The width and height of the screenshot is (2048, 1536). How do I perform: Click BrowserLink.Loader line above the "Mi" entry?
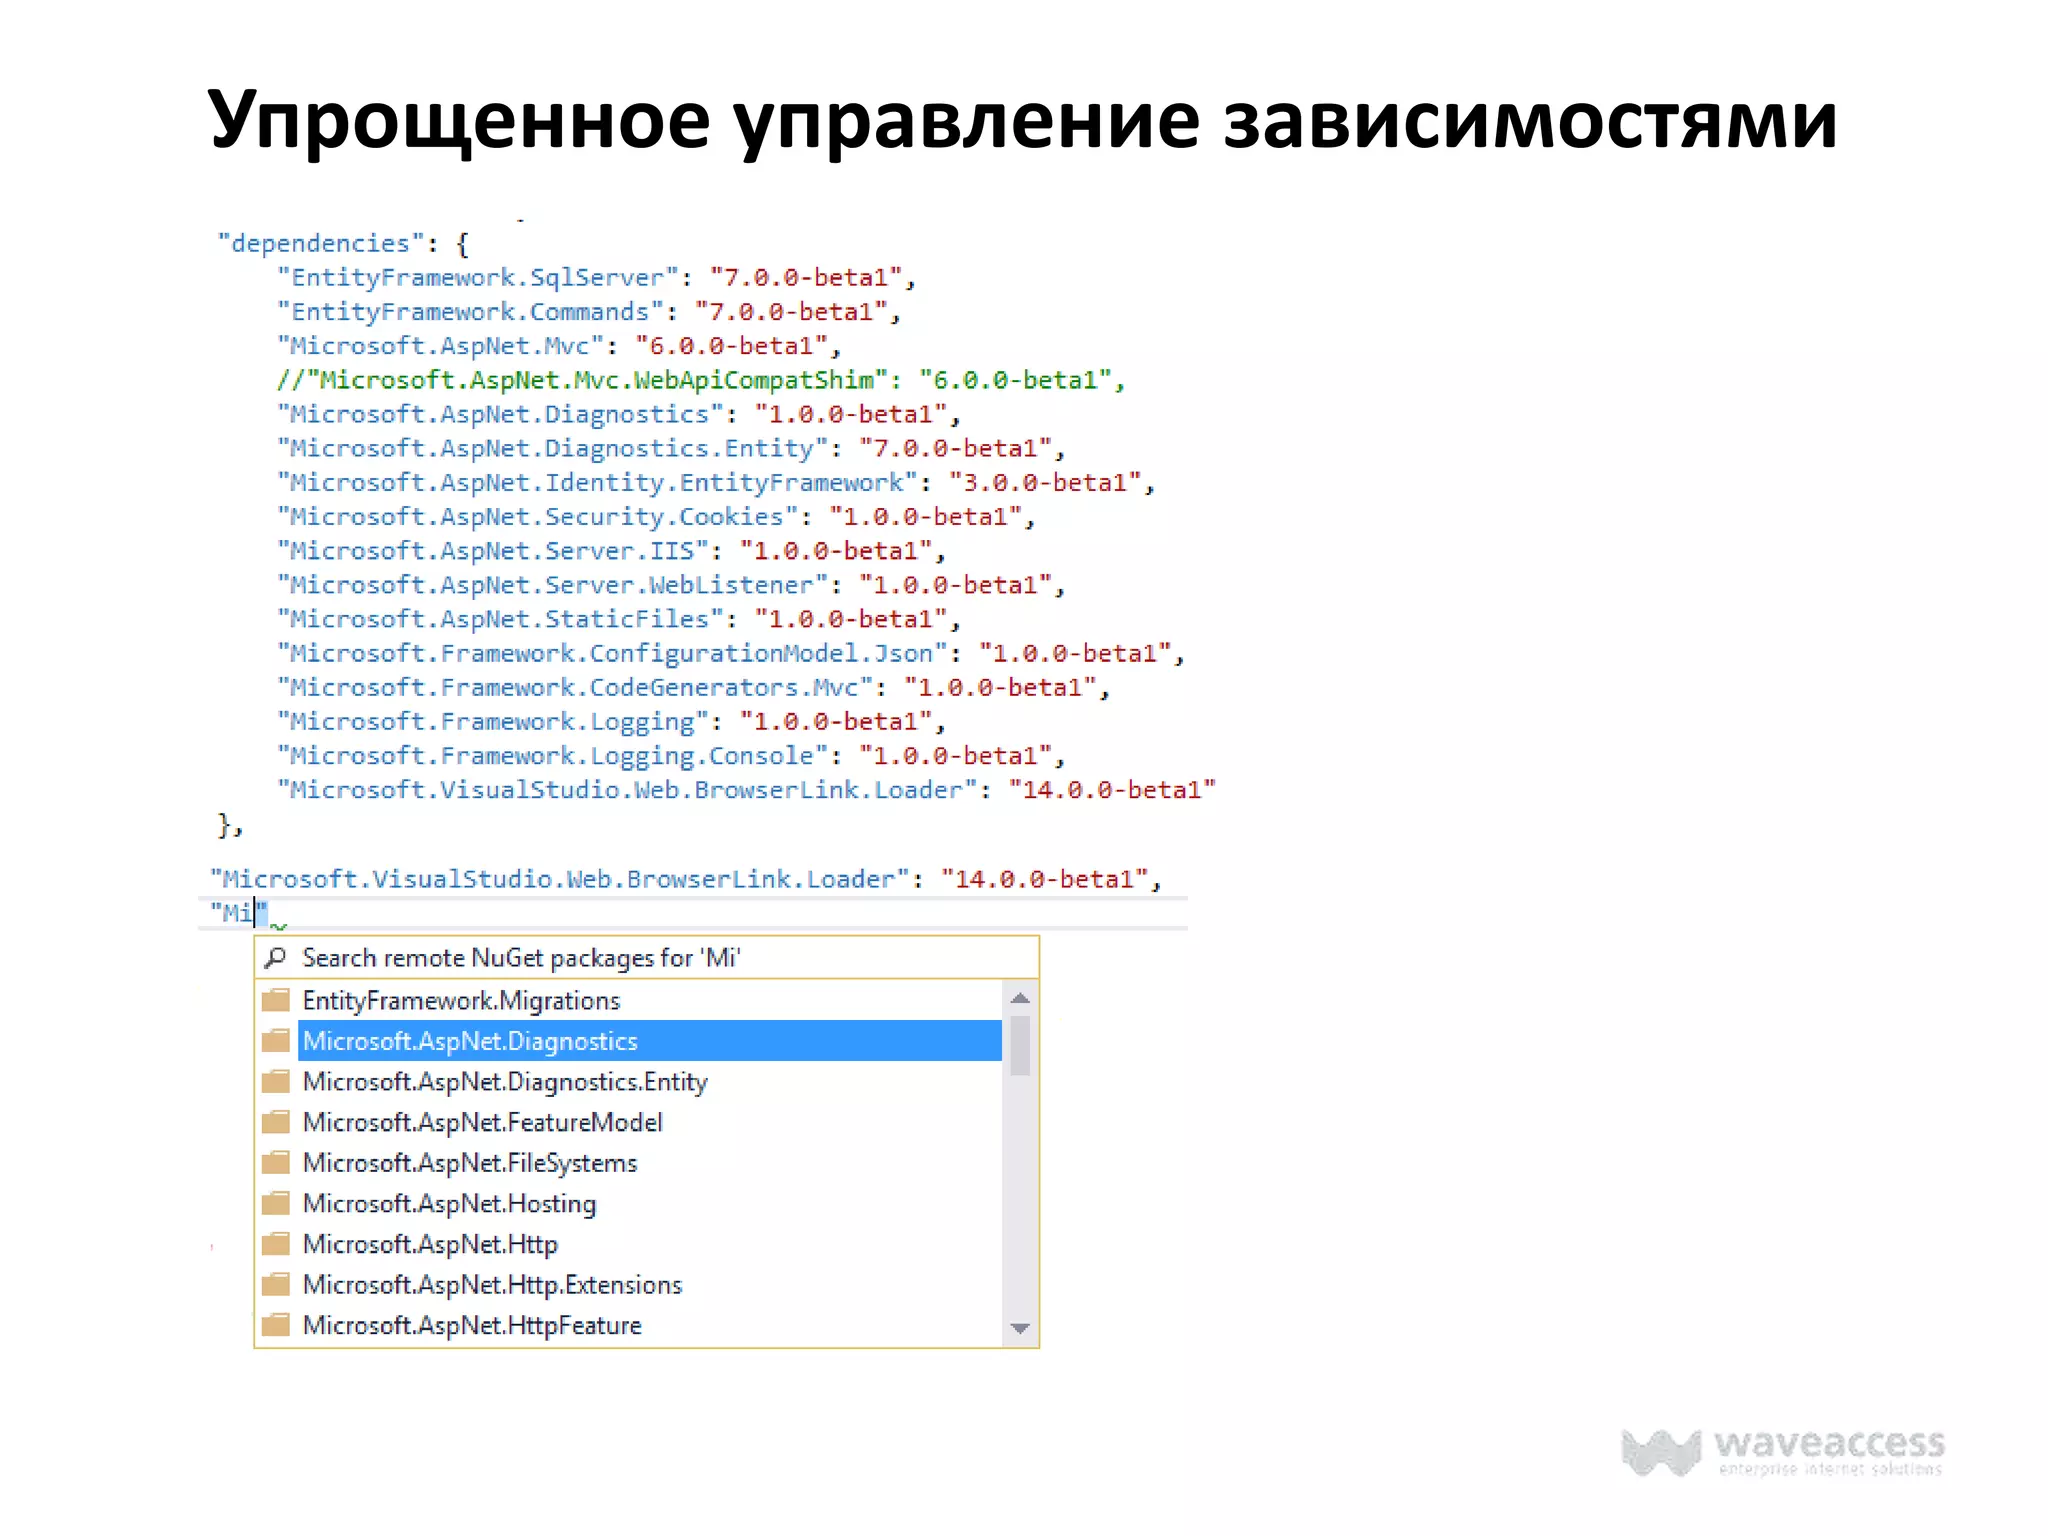click(x=685, y=879)
